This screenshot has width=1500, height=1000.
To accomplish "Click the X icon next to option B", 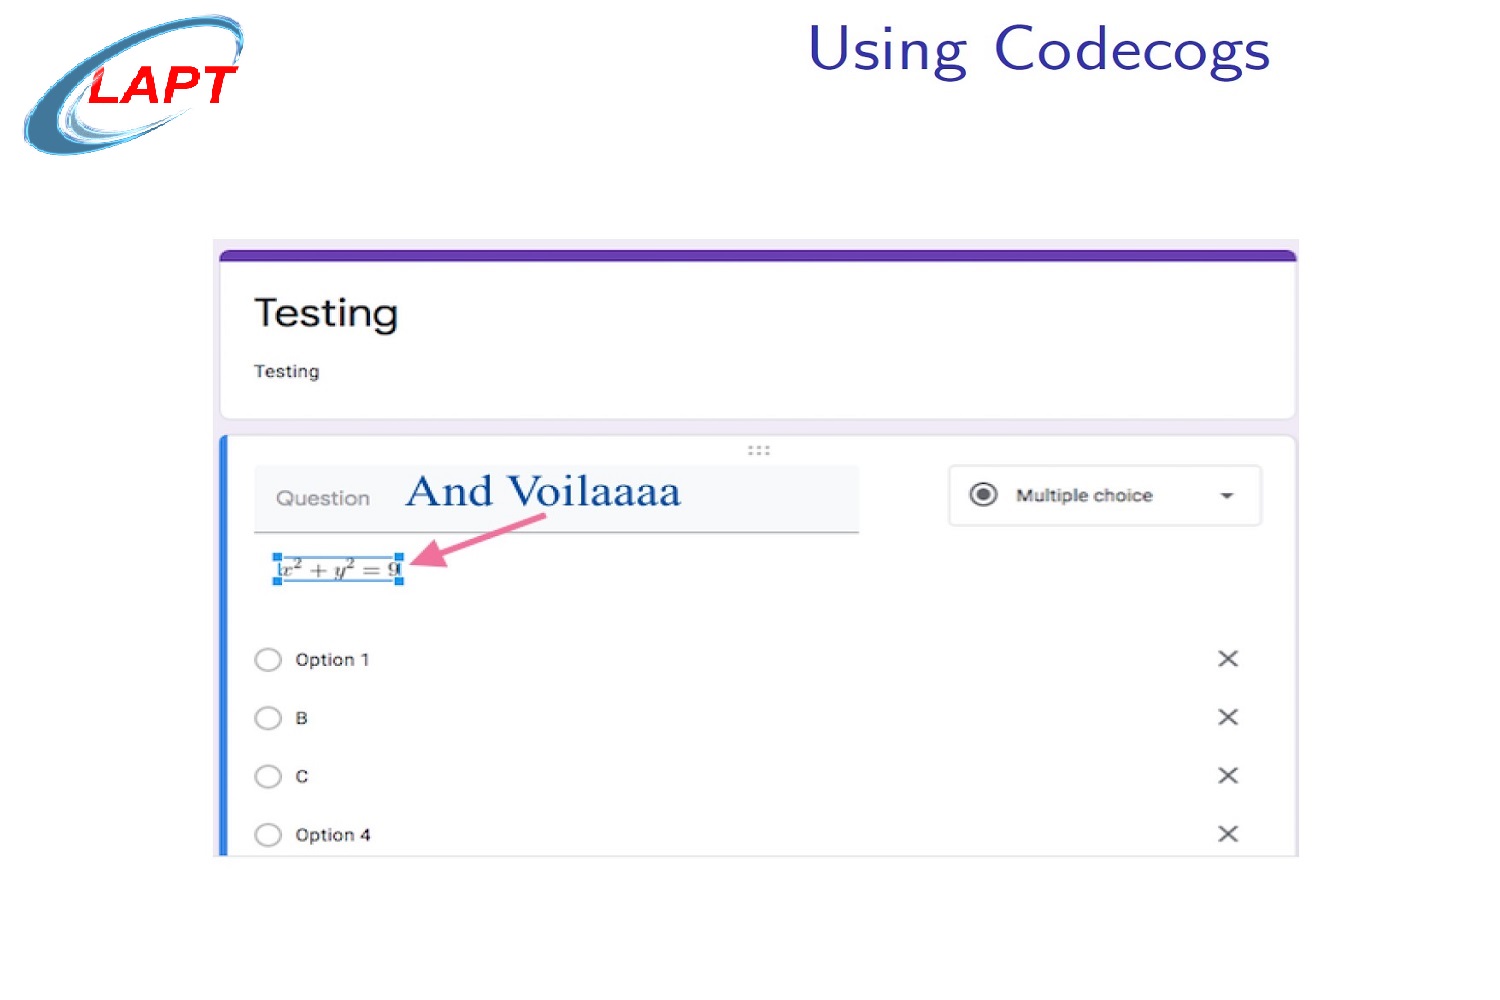I will pyautogui.click(x=1228, y=717).
